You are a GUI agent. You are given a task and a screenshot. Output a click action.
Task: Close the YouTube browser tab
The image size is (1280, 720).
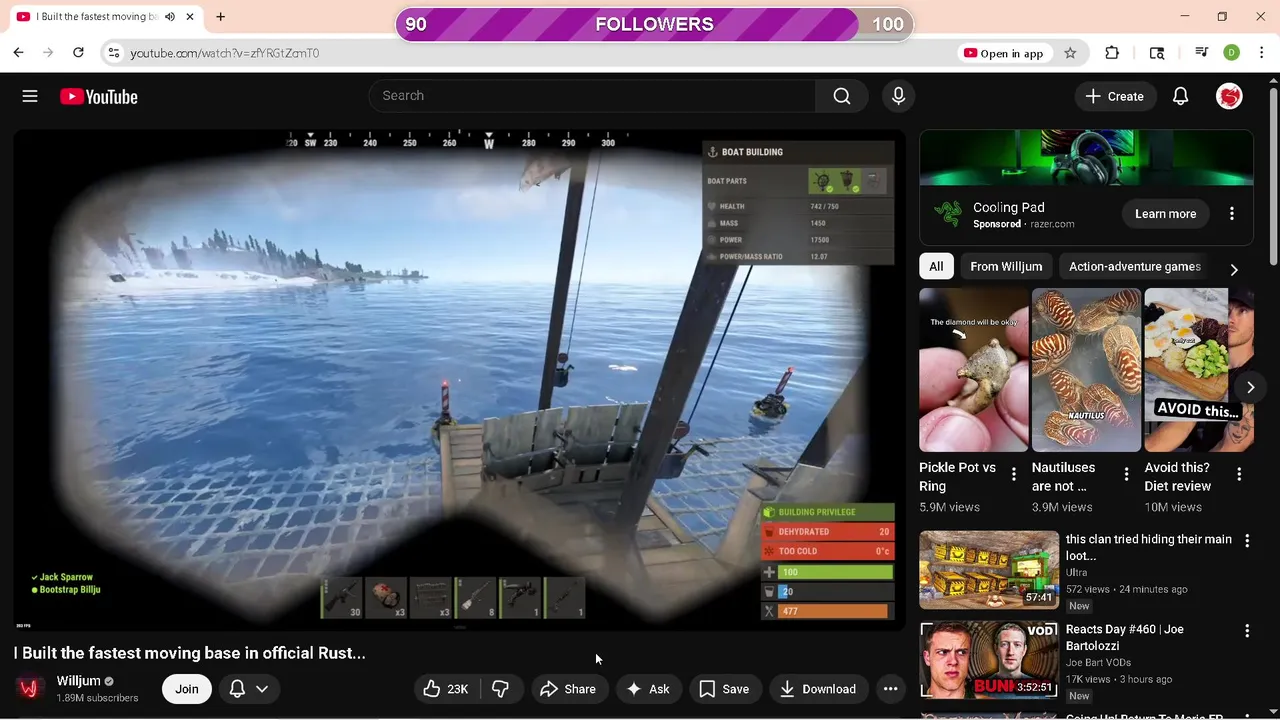tap(189, 17)
